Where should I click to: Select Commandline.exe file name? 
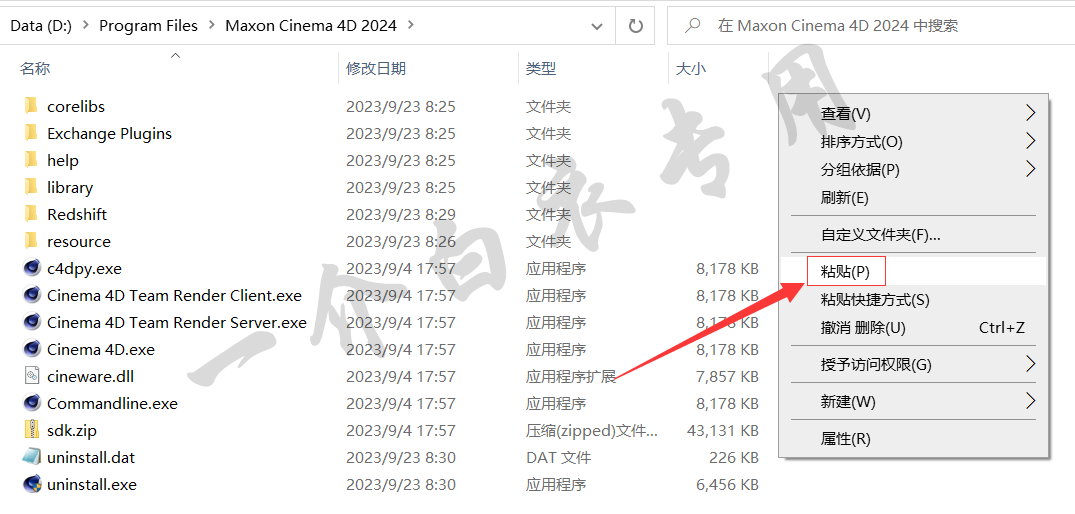[x=112, y=403]
